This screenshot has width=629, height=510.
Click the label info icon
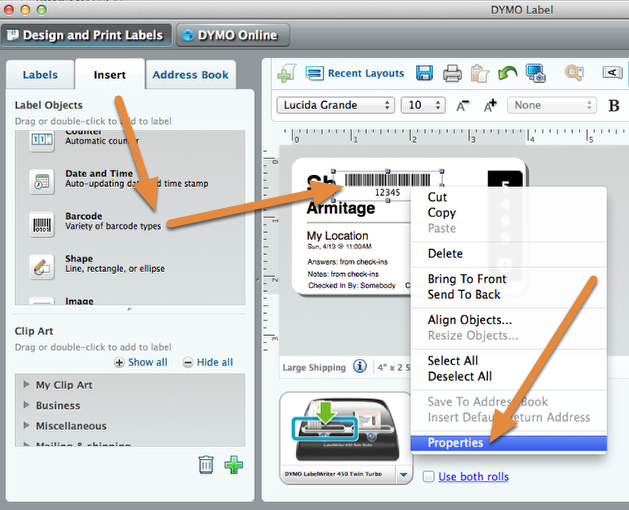click(360, 366)
